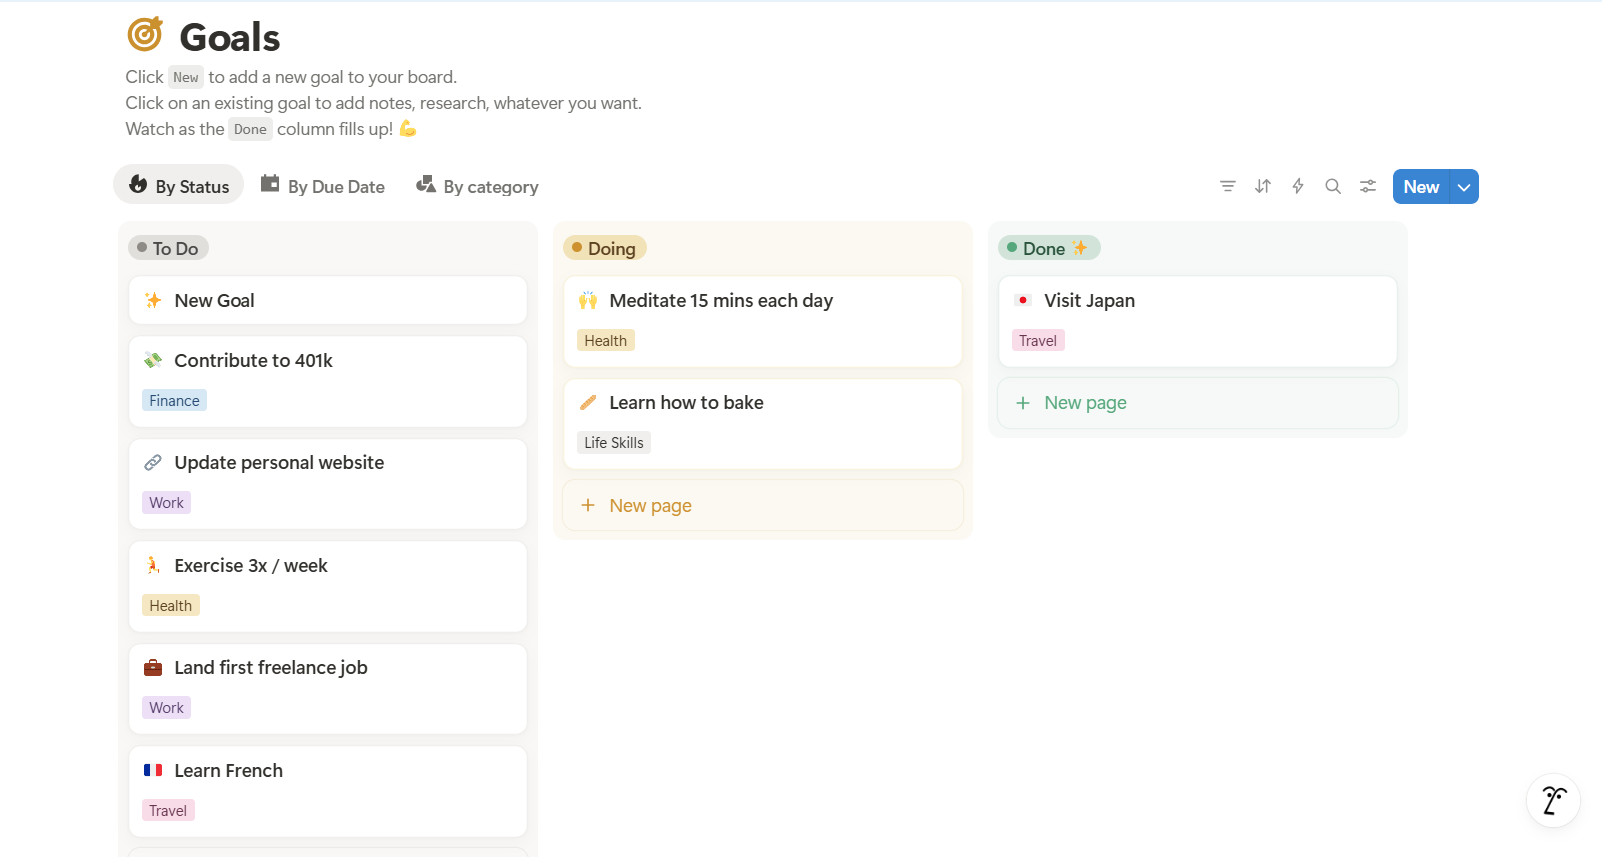
Task: Add New page in the Doing column
Action: (650, 506)
